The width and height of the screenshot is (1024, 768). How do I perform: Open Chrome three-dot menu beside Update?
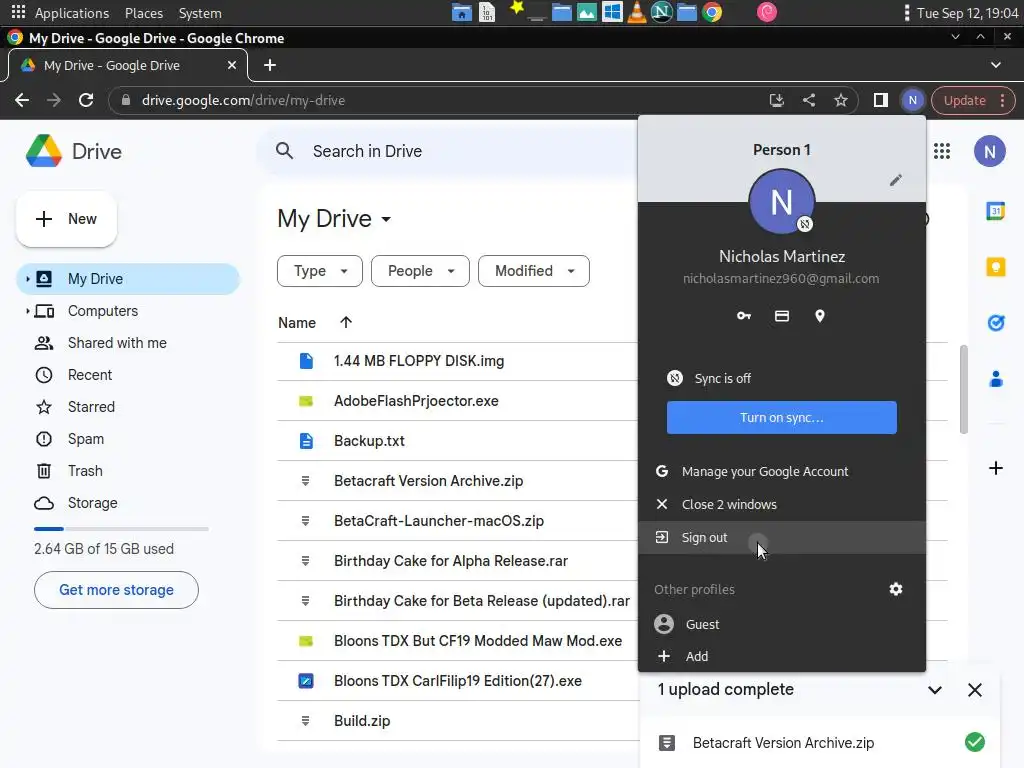point(1002,101)
